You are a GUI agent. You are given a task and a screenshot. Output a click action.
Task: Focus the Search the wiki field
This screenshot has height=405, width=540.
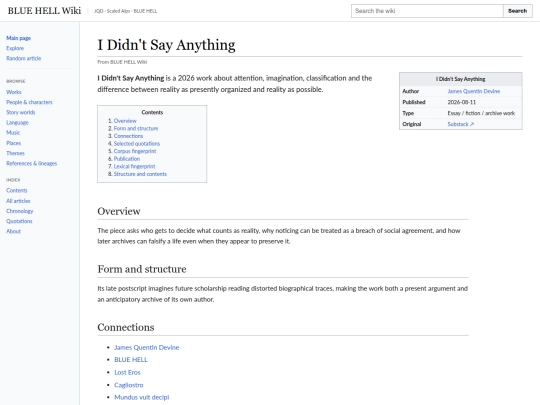[427, 11]
